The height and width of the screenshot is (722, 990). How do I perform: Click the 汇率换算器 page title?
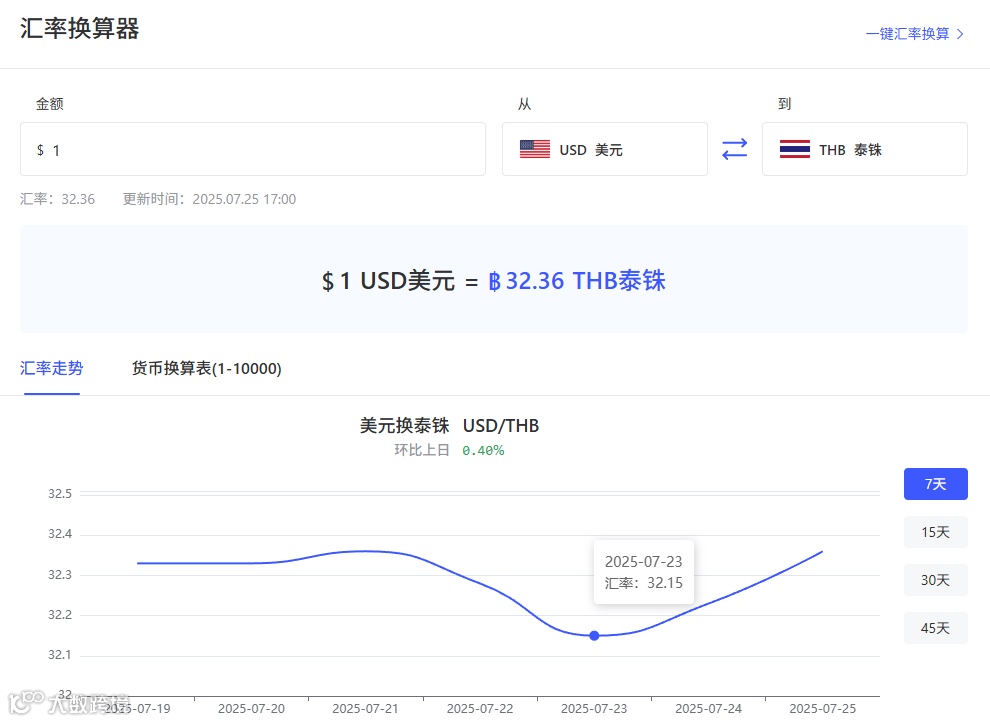pyautogui.click(x=80, y=28)
